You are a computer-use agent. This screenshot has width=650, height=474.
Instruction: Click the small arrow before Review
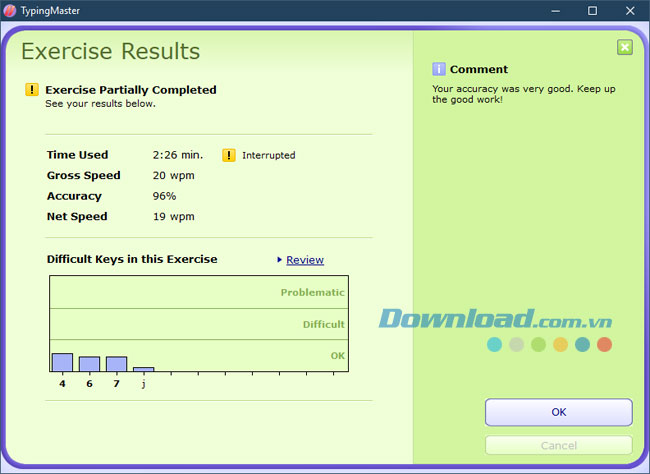click(x=278, y=260)
